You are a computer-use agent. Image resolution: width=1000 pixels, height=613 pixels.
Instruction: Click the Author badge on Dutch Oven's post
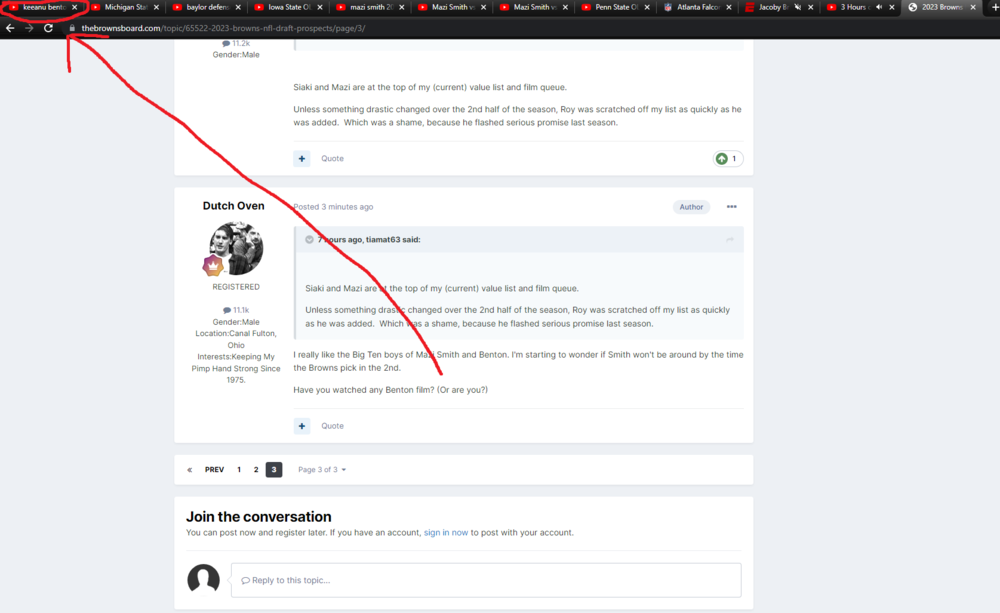click(x=691, y=207)
